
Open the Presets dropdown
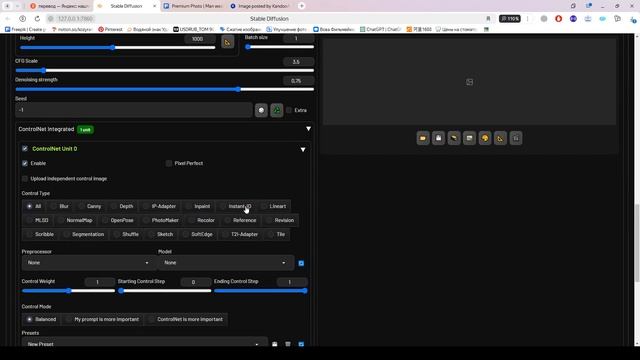click(145, 343)
